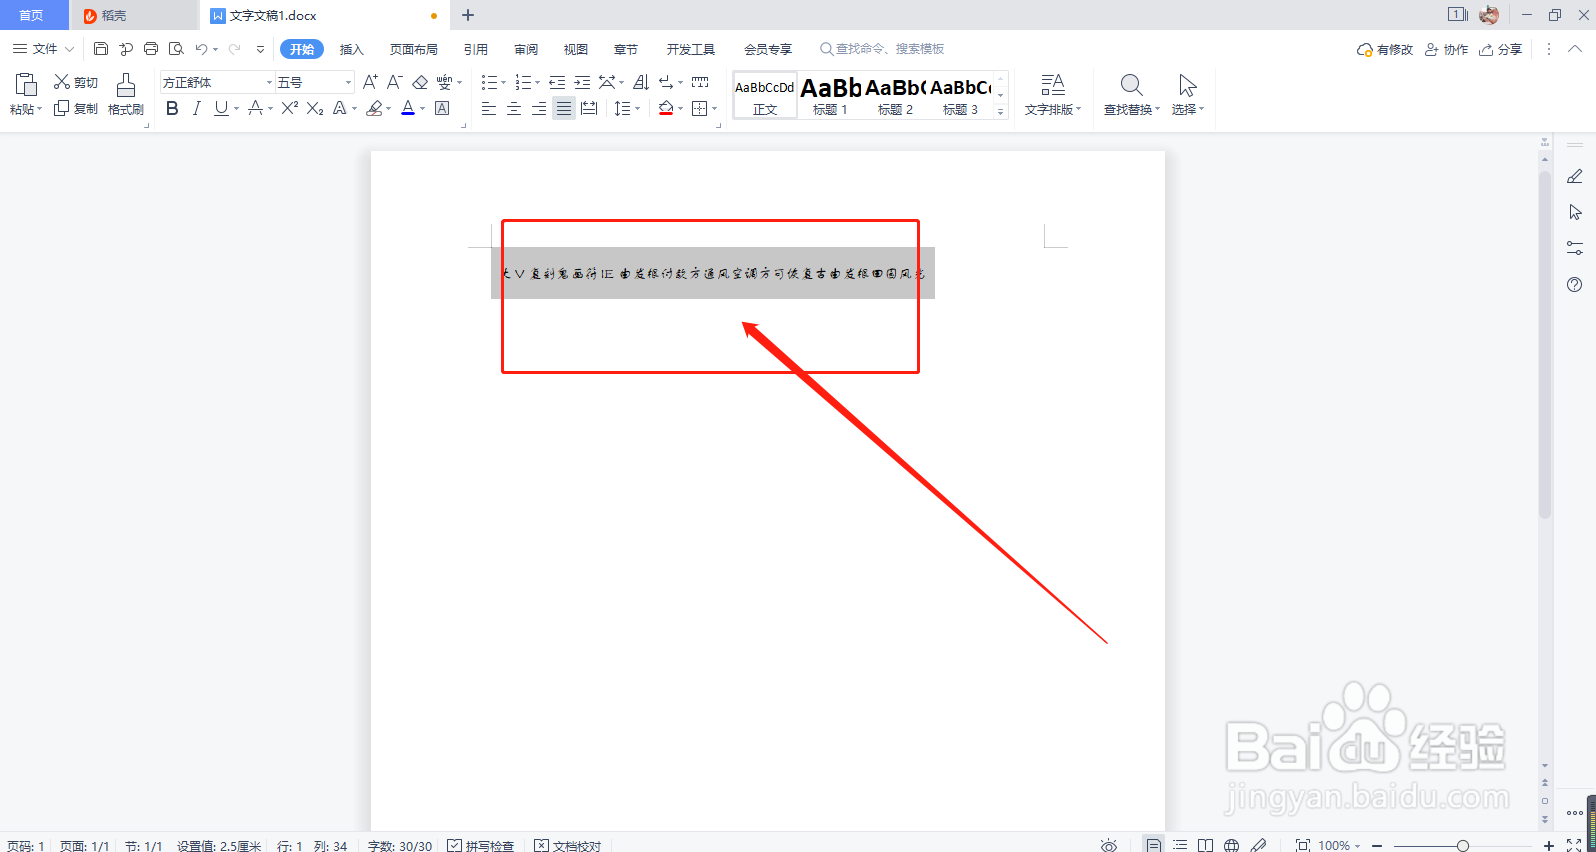The width and height of the screenshot is (1596, 852).
Task: Apply the Heading 2 (标题 2) style
Action: 895,96
